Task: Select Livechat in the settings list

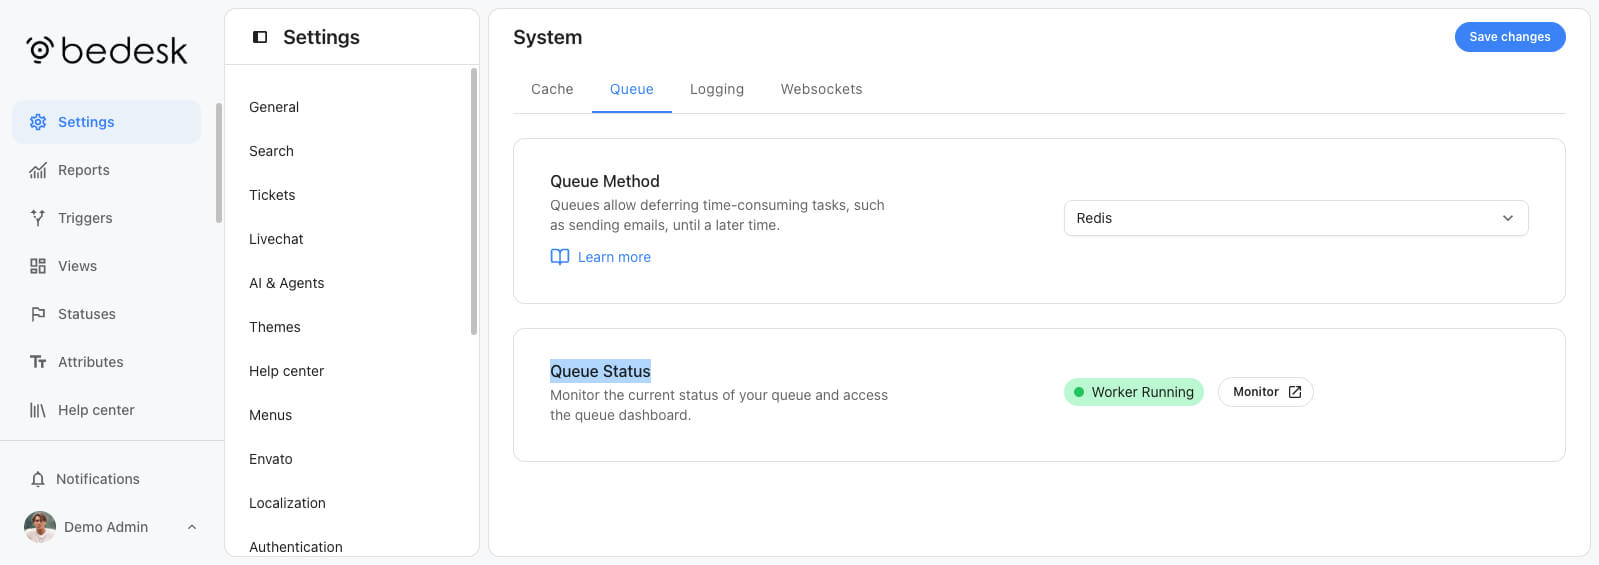Action: pos(276,239)
